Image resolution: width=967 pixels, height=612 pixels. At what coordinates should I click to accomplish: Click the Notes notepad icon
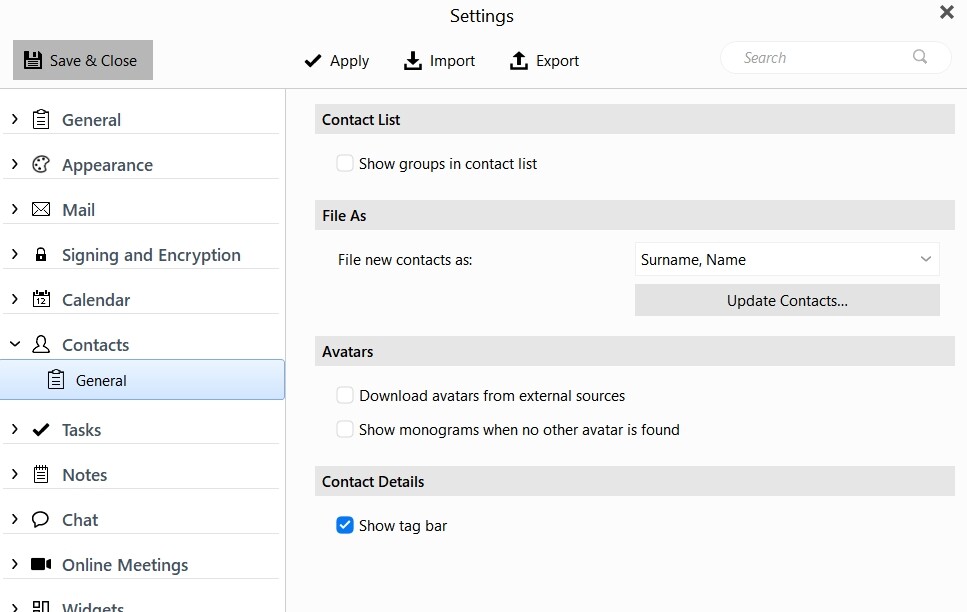[41, 474]
